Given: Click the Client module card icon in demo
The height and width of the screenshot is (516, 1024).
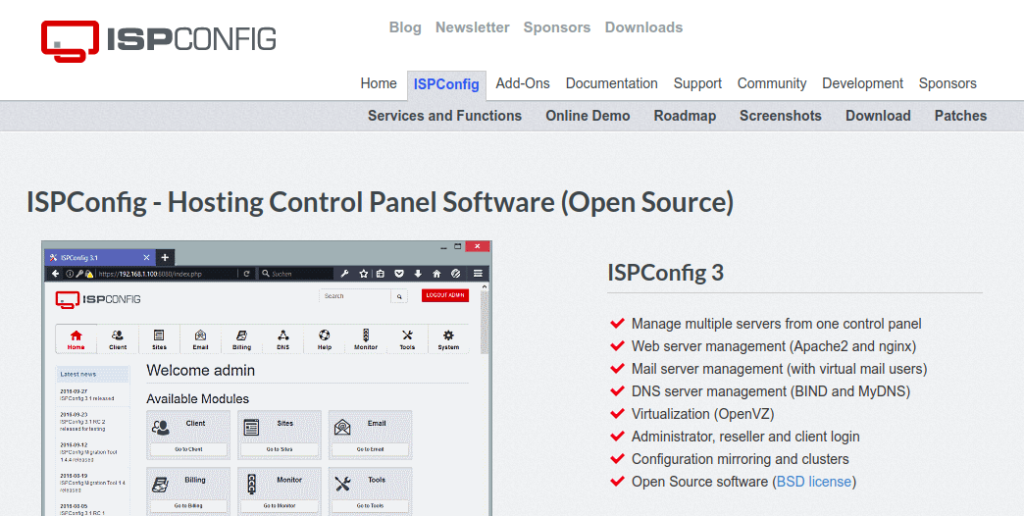Looking at the screenshot, I should (161, 428).
